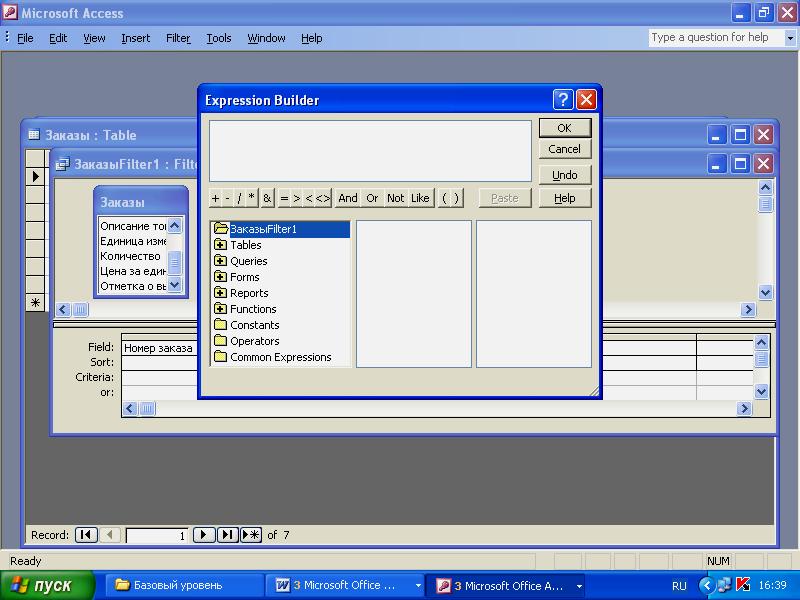Select Цена за field in Заказы list

(133, 271)
